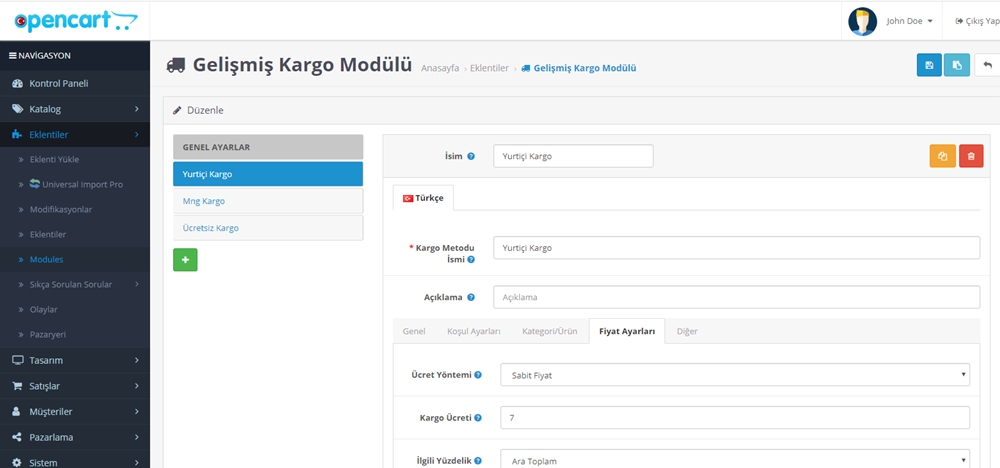
Task: Expand the Katalog sidebar menu
Action: click(x=75, y=108)
